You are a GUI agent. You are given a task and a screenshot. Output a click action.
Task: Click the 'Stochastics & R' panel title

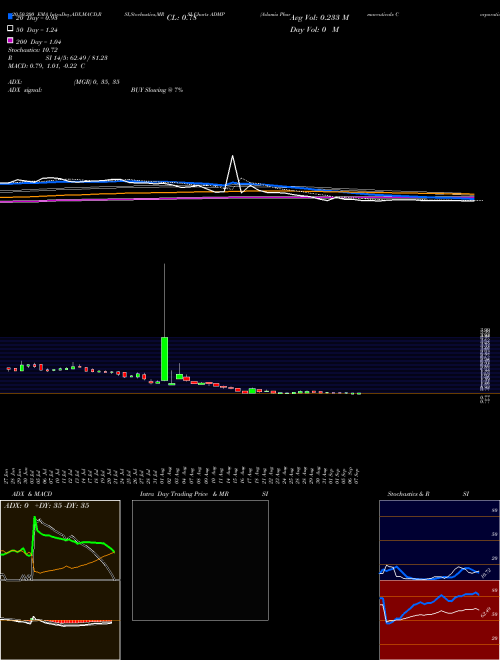pos(408,494)
